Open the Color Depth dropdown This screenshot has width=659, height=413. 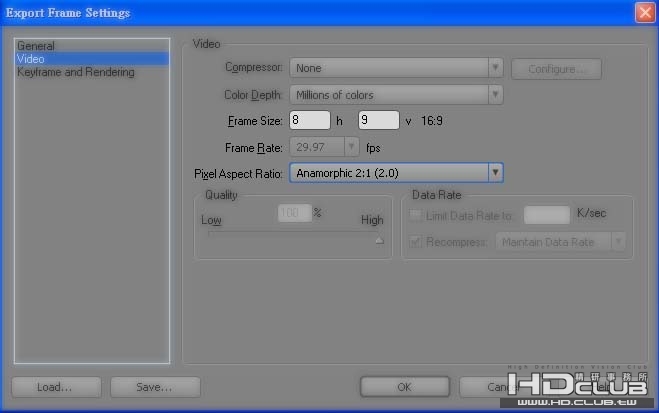(x=396, y=95)
